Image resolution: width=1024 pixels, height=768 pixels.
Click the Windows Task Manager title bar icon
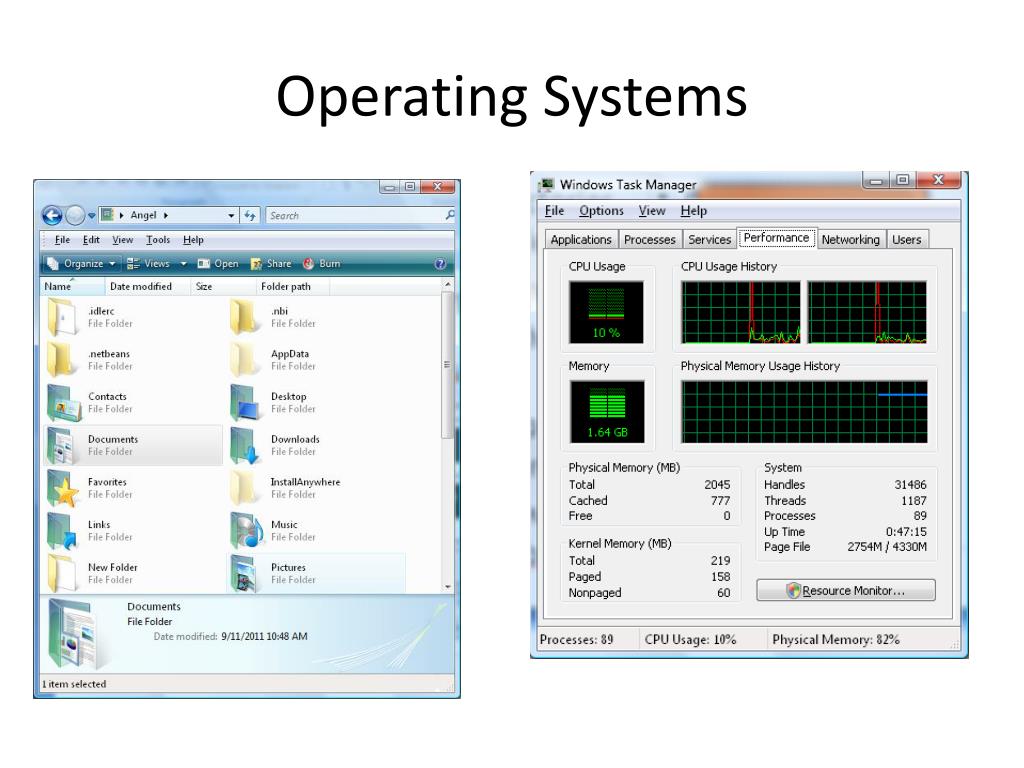click(x=546, y=185)
